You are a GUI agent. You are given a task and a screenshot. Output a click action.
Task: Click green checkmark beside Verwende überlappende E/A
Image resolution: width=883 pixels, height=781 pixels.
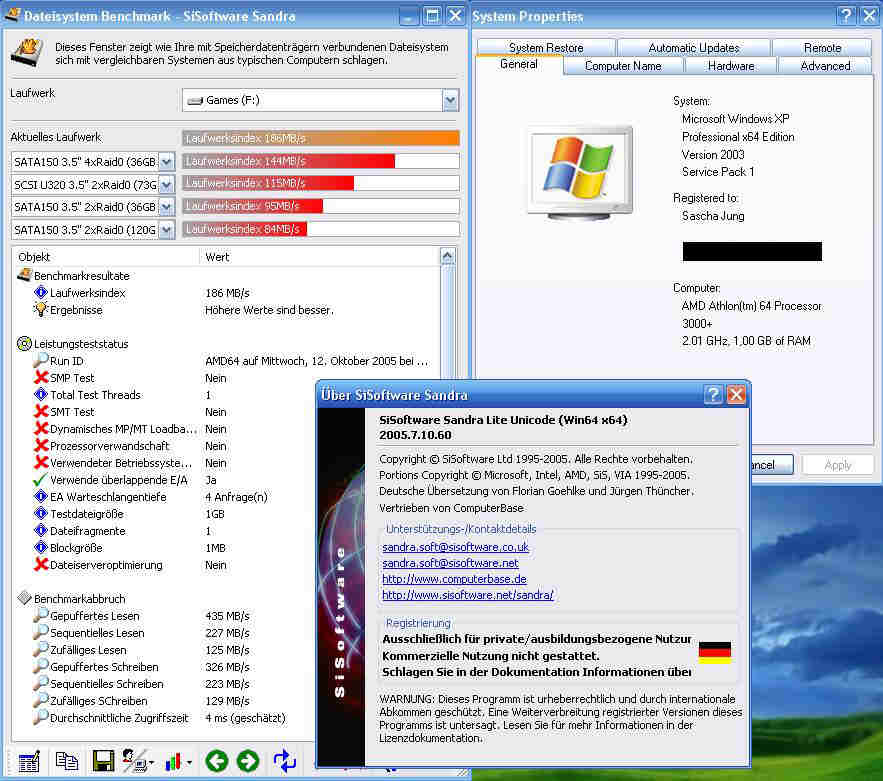(x=40, y=479)
